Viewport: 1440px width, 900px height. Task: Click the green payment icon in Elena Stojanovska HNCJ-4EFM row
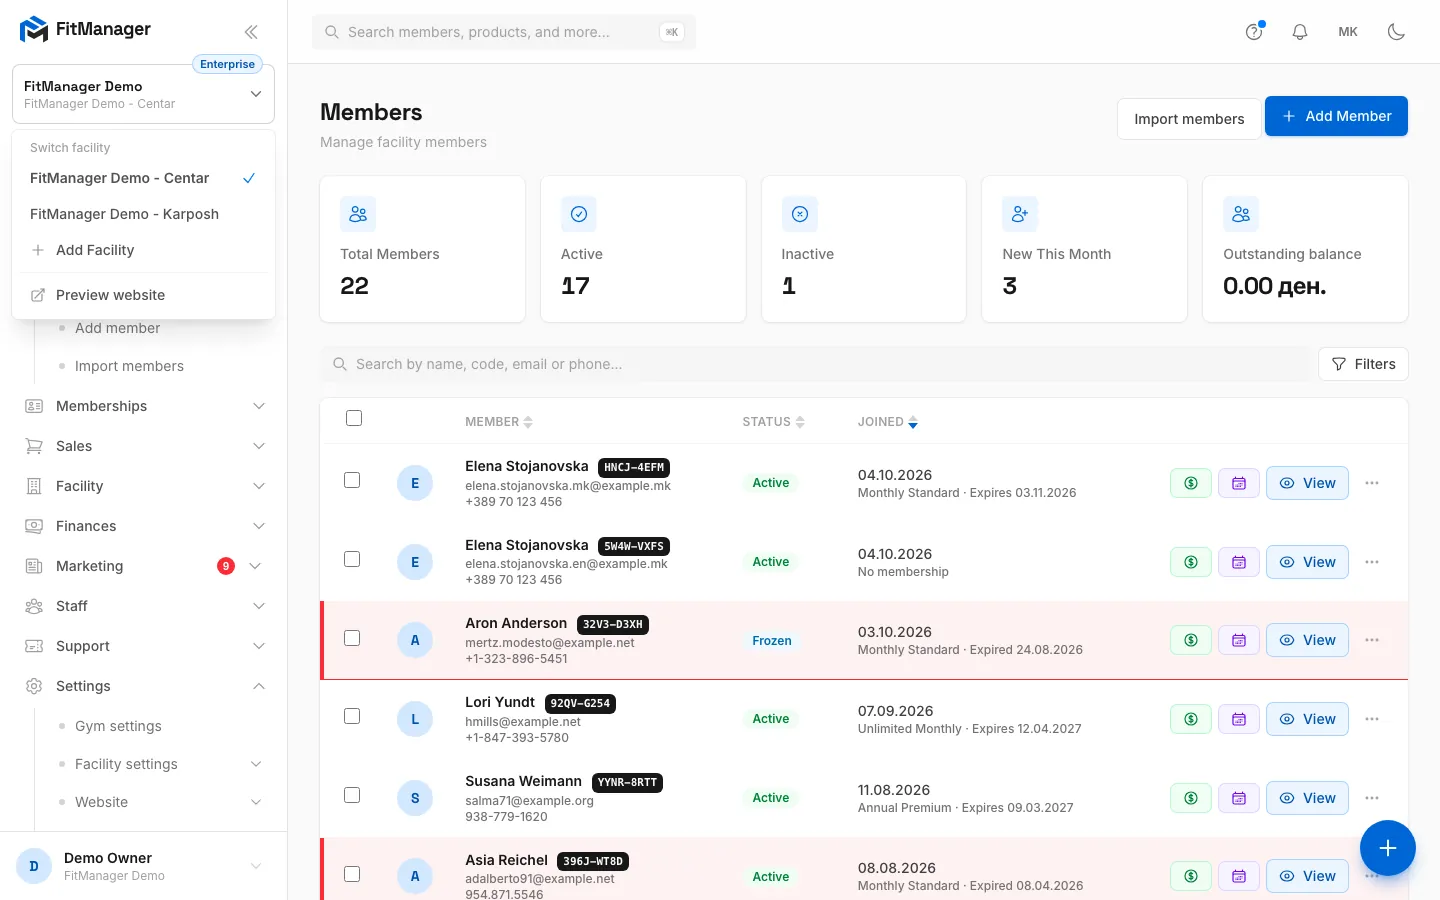[x=1191, y=483]
